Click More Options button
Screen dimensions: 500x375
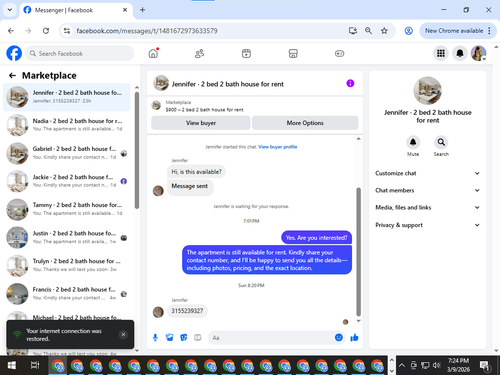tap(305, 123)
